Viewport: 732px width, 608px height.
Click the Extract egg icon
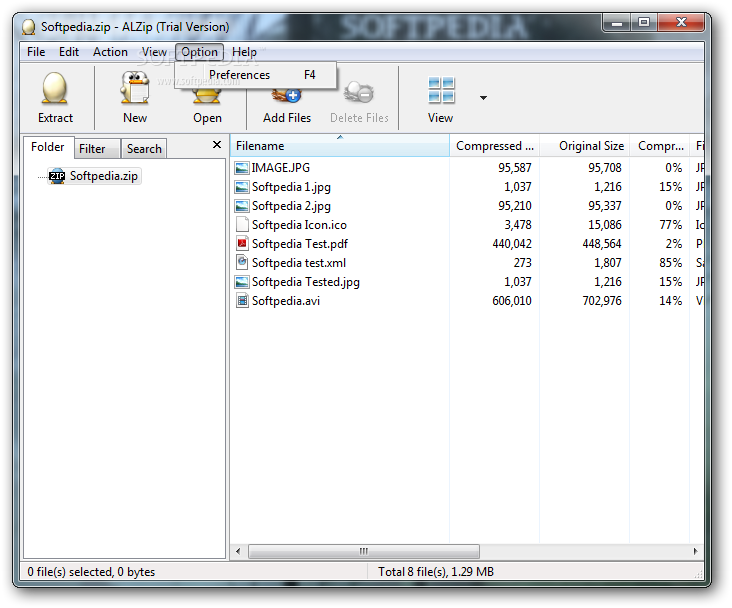point(55,88)
